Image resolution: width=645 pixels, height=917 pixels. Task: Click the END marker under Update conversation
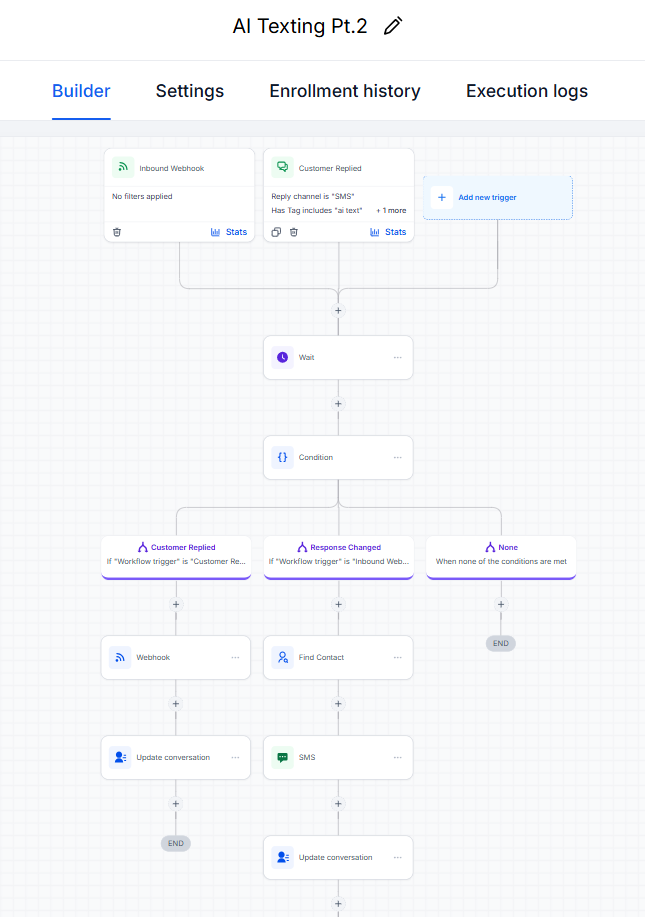[x=176, y=843]
